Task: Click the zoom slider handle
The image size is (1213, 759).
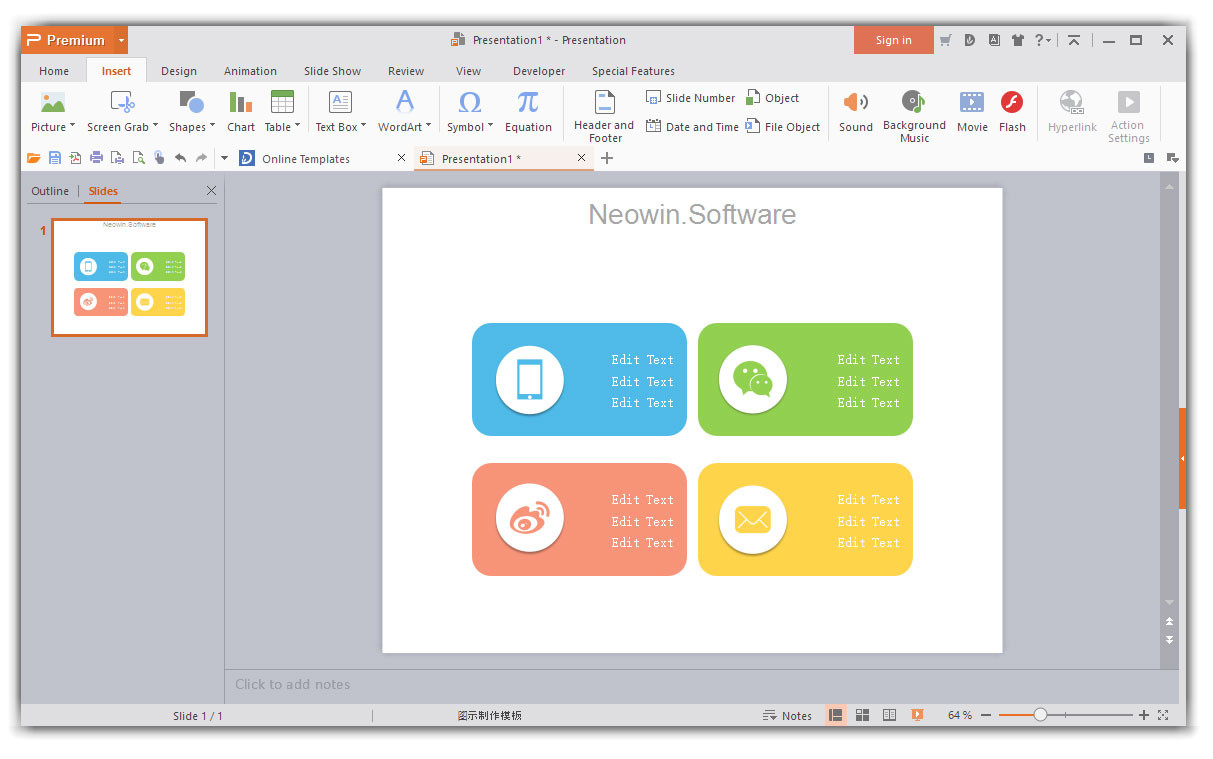Action: pyautogui.click(x=1040, y=715)
